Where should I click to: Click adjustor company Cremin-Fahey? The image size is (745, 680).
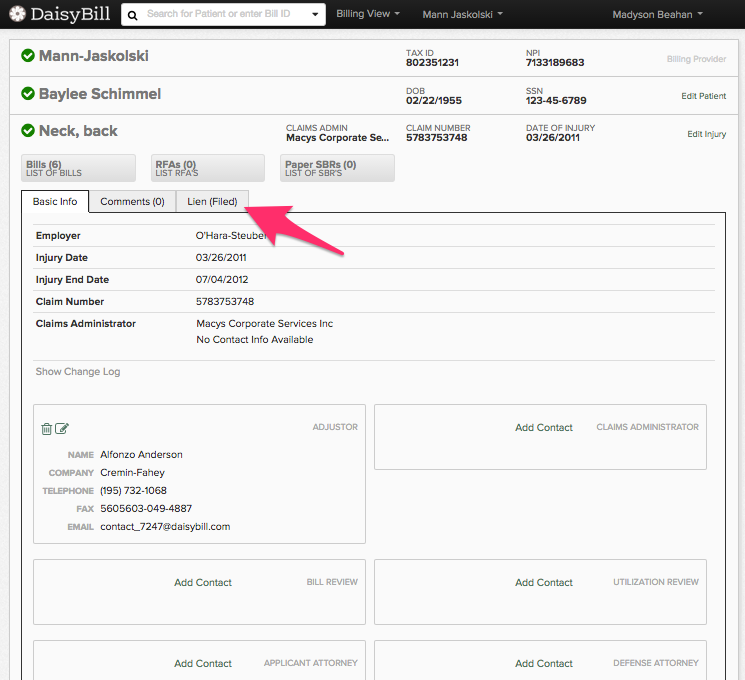point(133,473)
